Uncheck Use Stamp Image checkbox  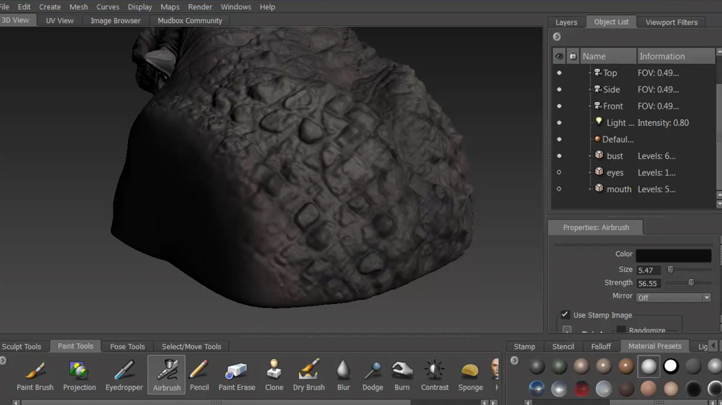[x=565, y=315]
